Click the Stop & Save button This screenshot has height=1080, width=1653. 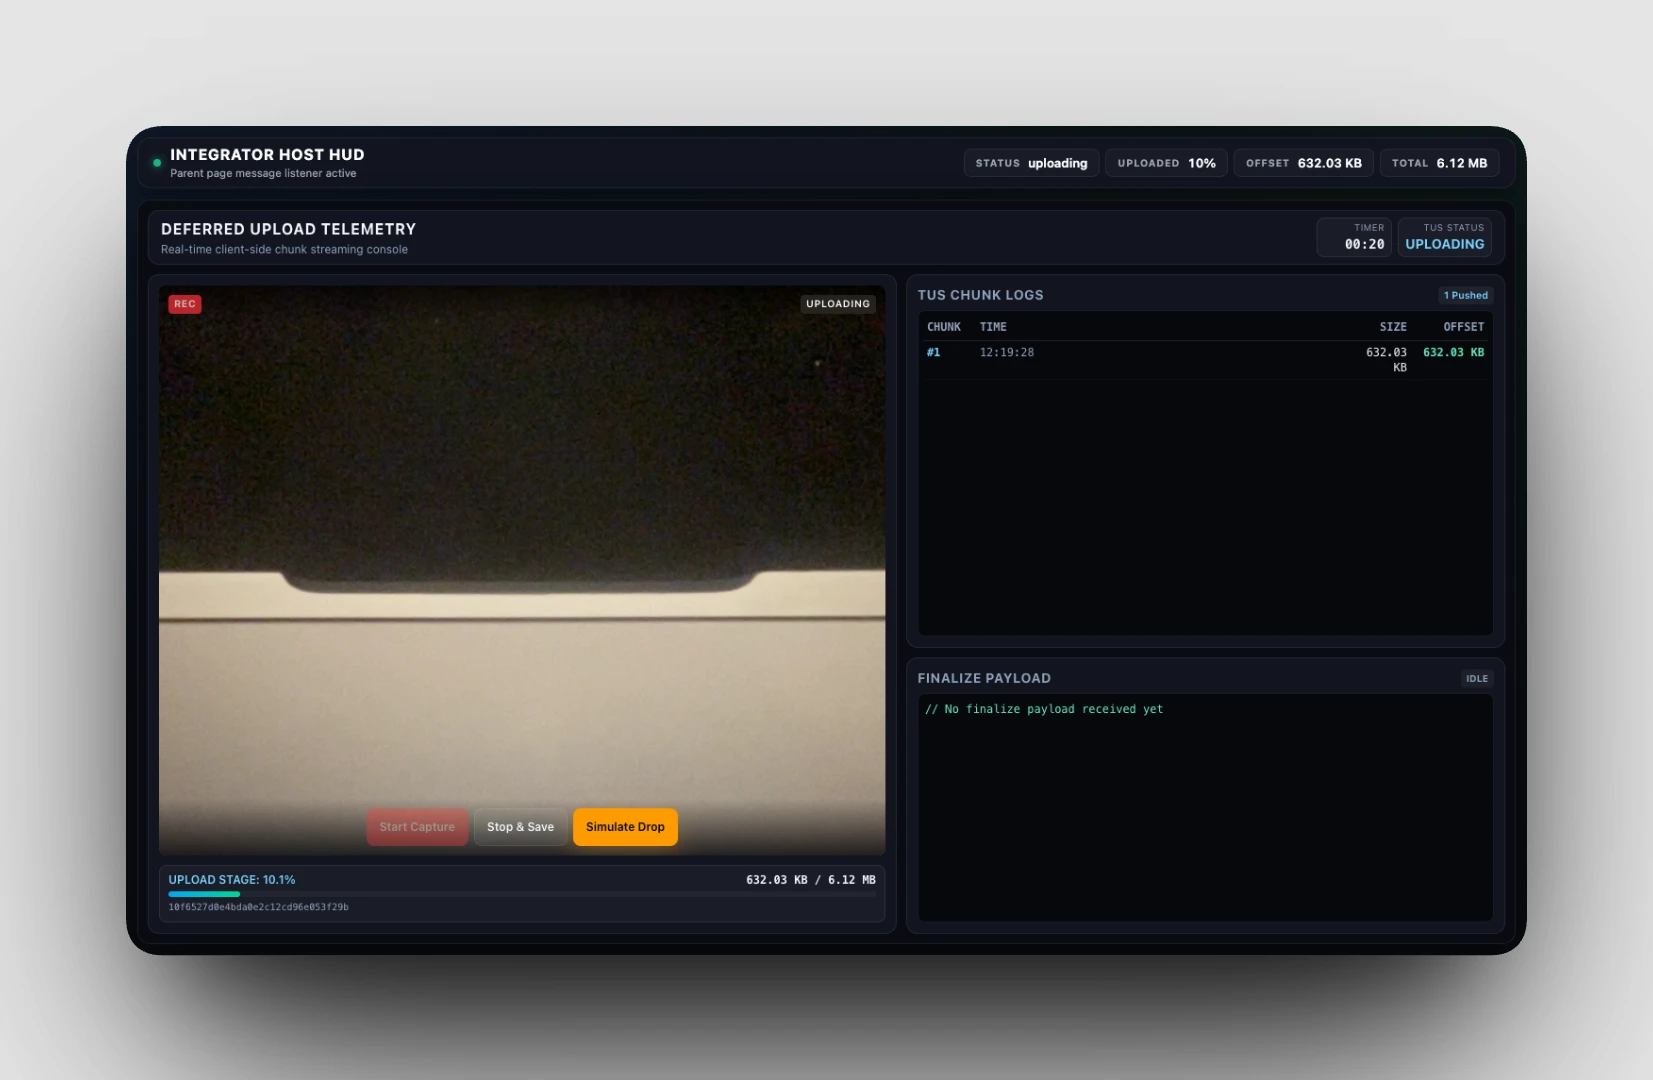point(520,827)
